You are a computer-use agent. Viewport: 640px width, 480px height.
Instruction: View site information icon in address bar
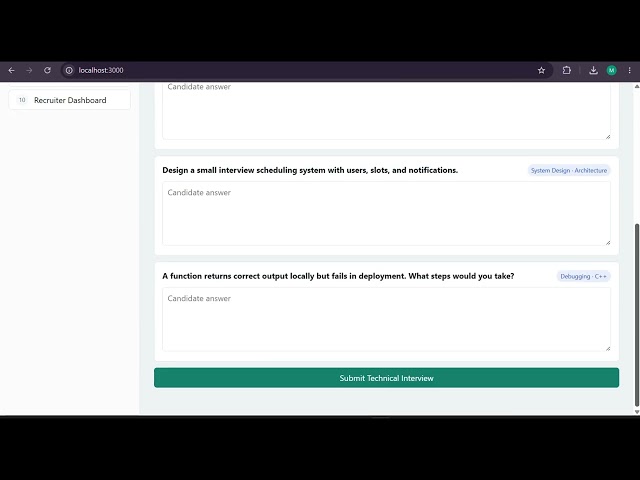pyautogui.click(x=69, y=70)
